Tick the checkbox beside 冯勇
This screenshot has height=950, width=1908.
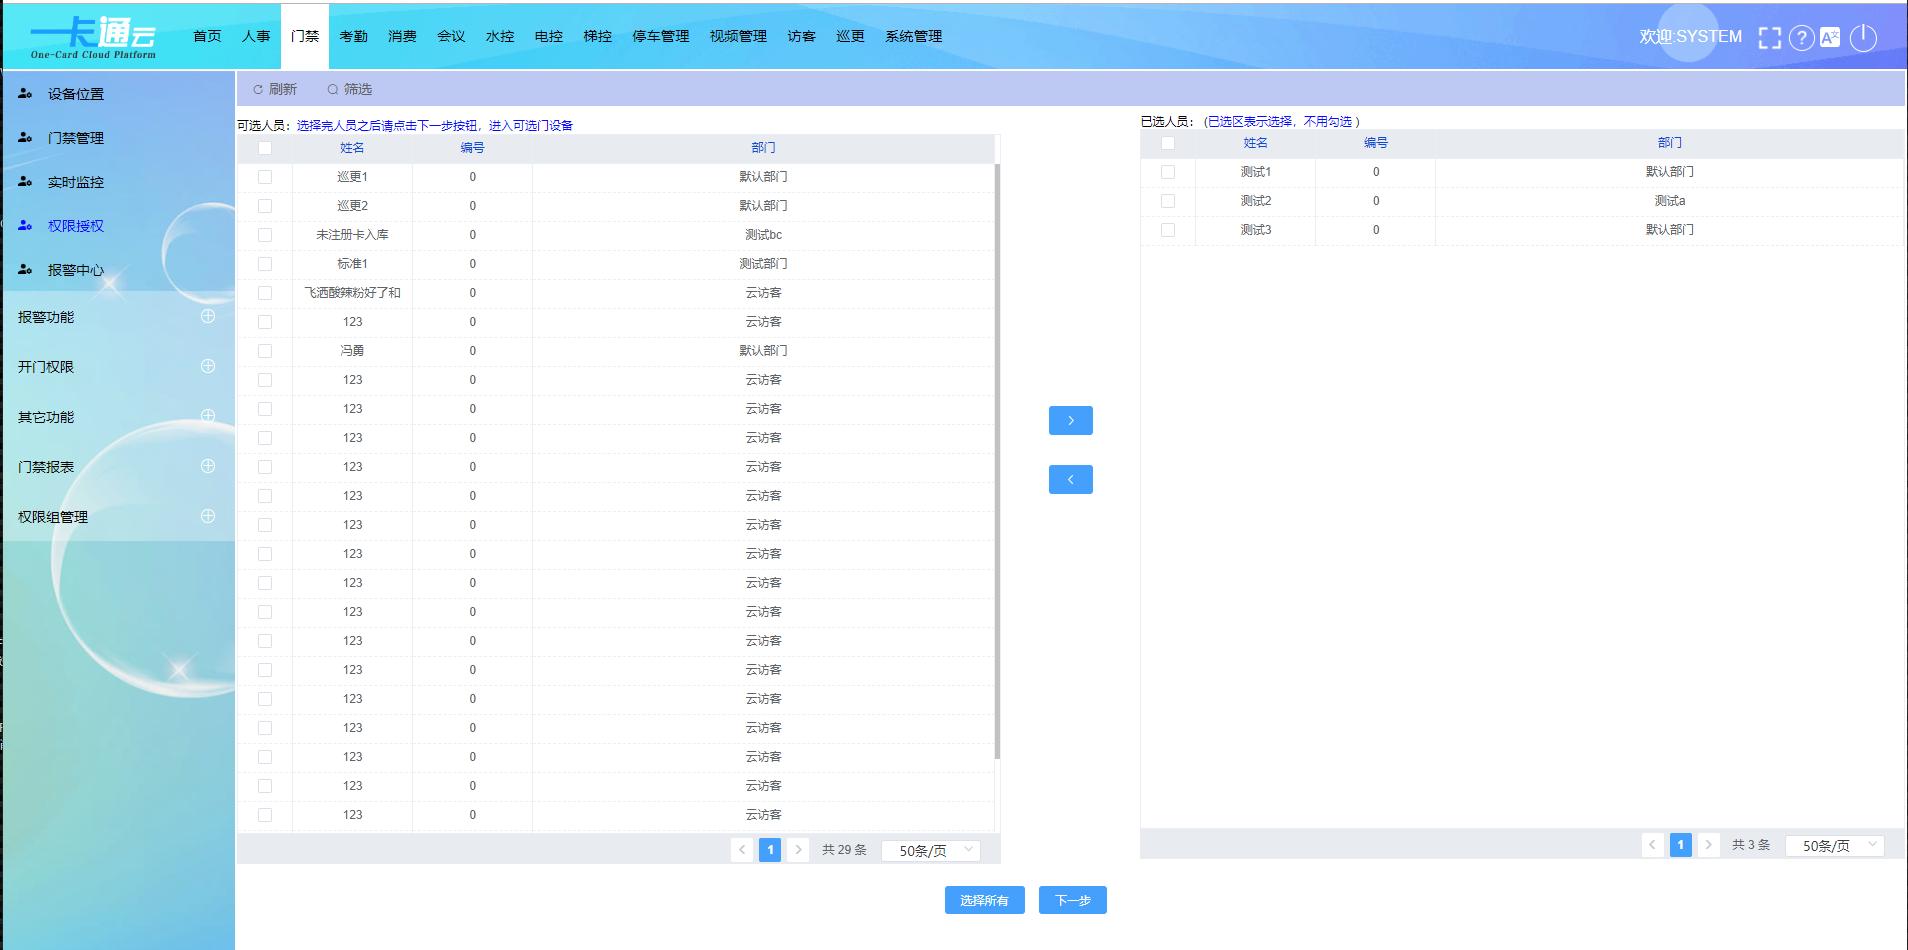click(265, 351)
